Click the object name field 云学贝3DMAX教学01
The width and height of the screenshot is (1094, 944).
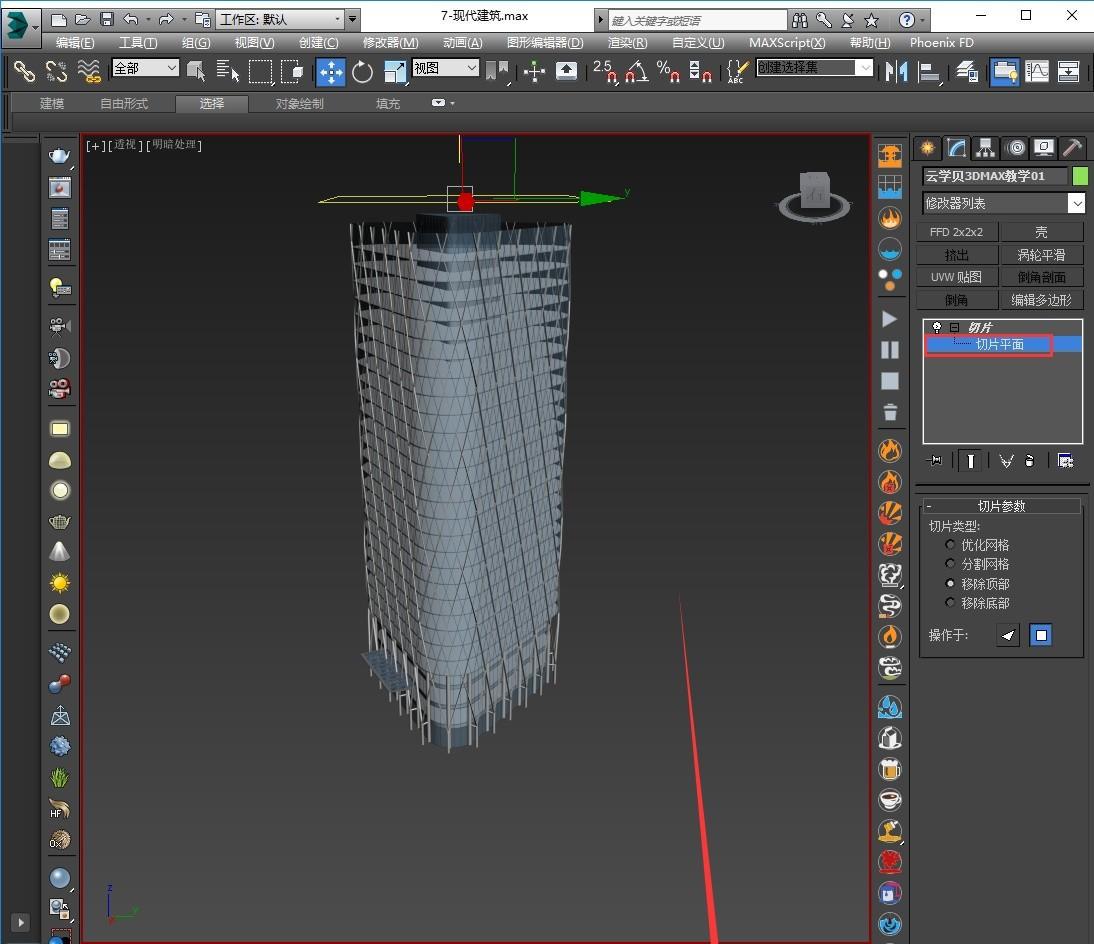[994, 176]
